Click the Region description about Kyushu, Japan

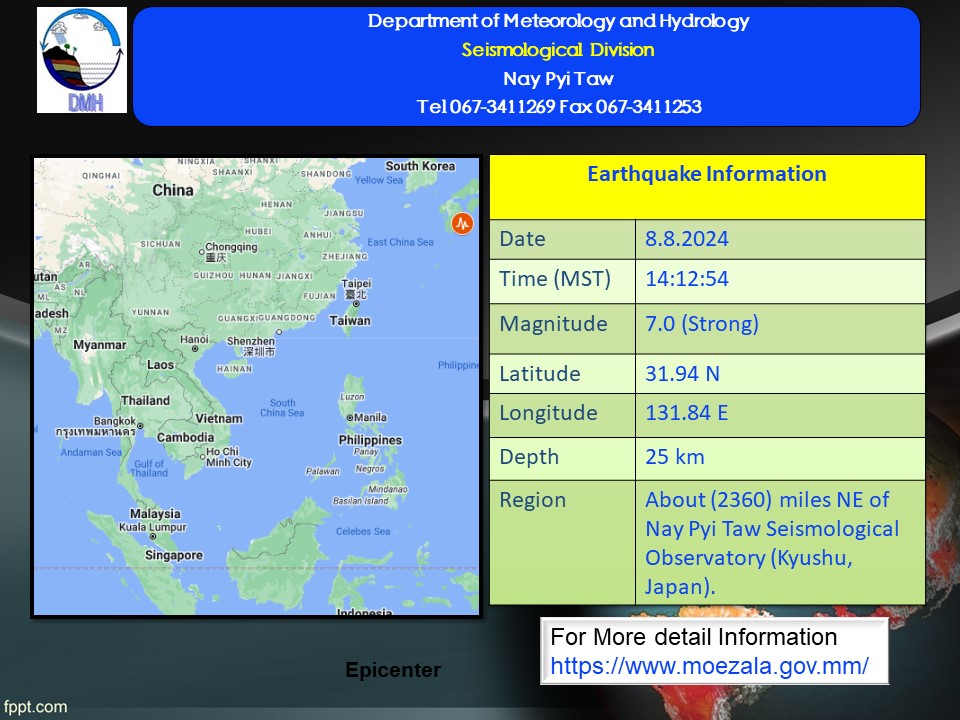point(772,543)
